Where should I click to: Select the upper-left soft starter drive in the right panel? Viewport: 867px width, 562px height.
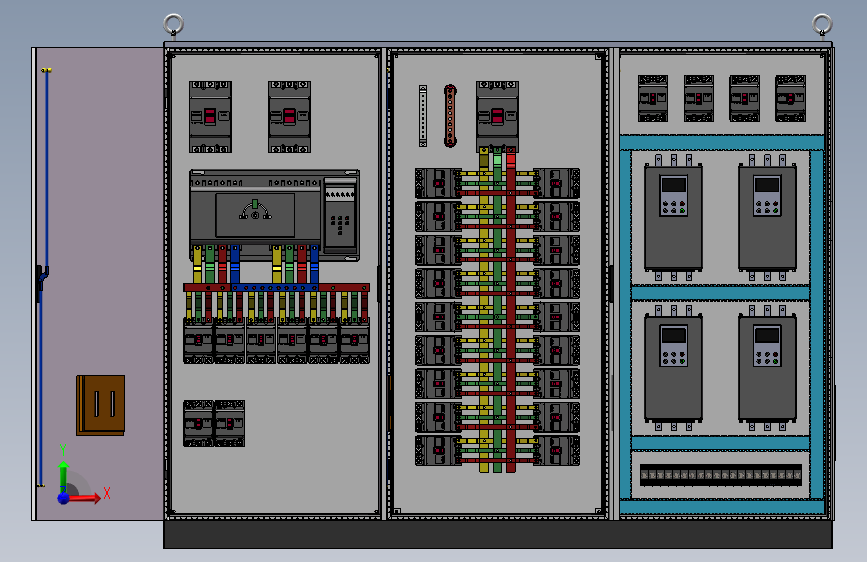tap(673, 218)
